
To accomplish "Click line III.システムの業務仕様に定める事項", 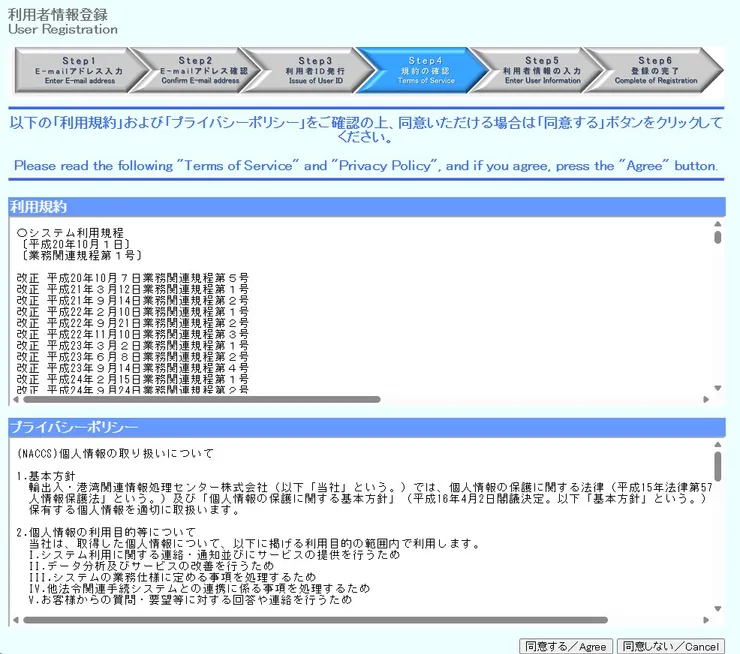I will tap(172, 577).
